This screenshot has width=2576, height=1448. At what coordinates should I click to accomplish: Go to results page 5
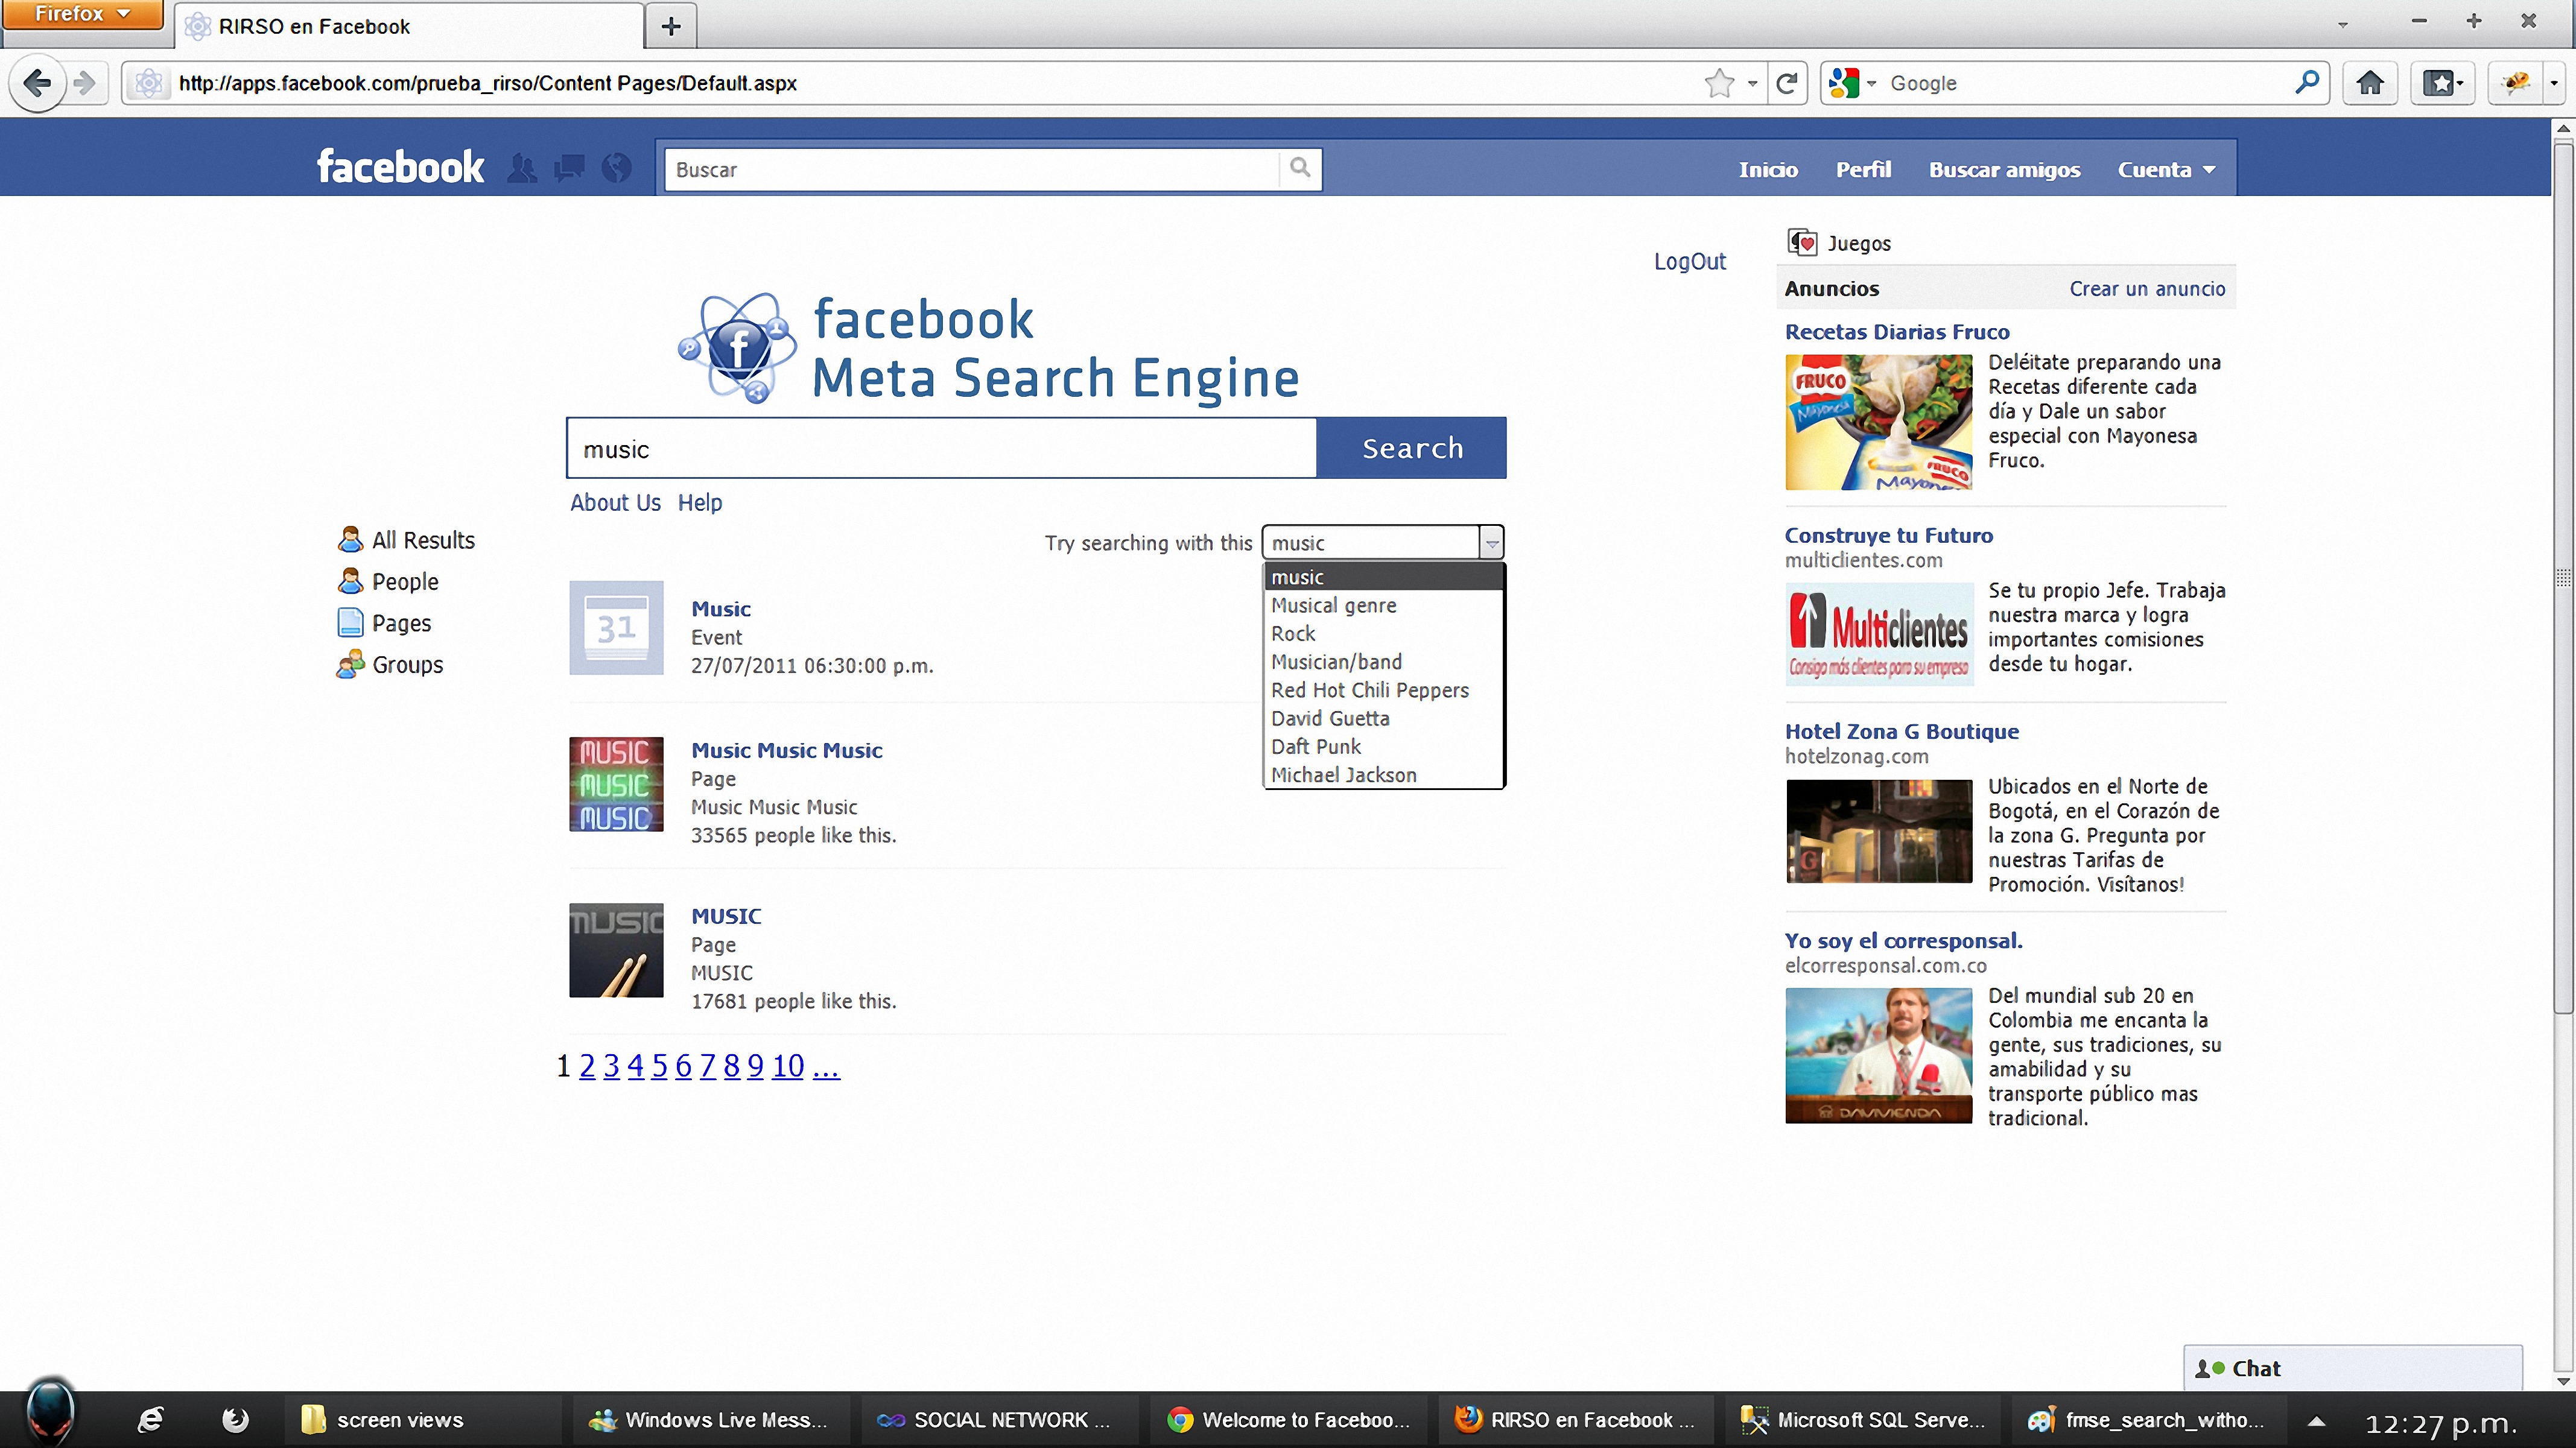click(x=659, y=1066)
